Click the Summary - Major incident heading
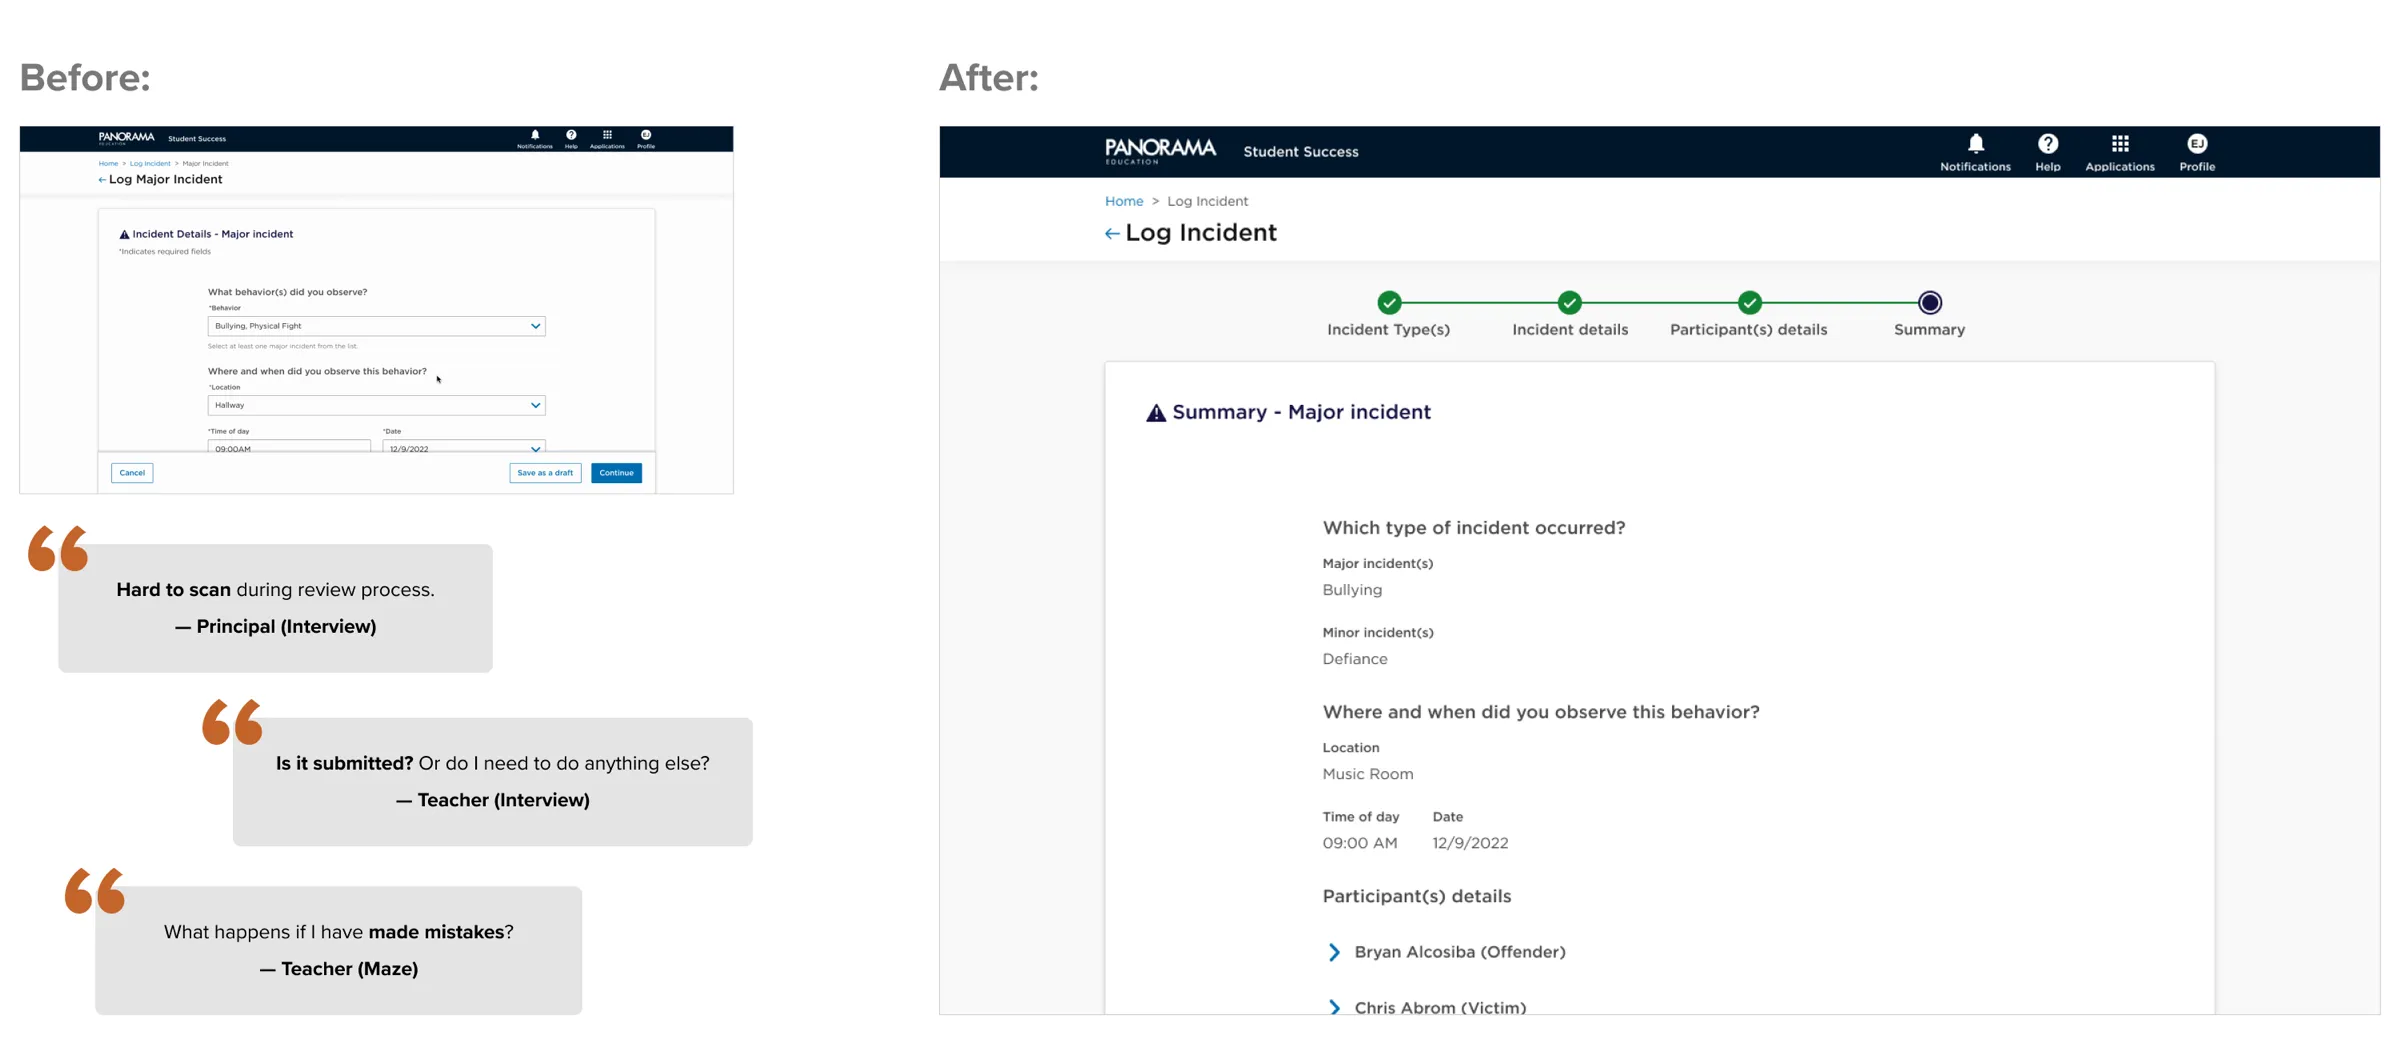 pyautogui.click(x=1301, y=412)
